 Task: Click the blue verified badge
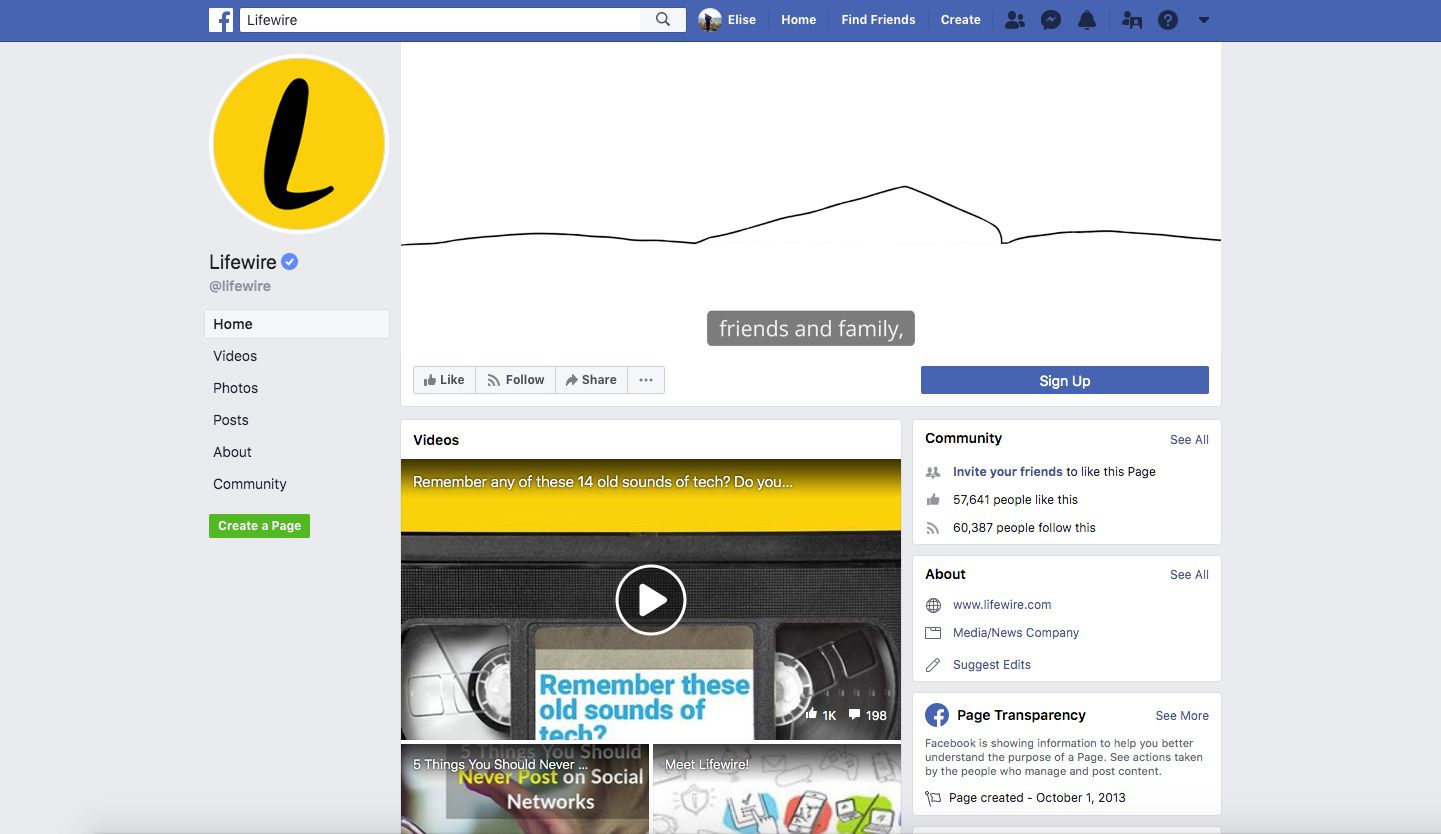click(x=290, y=262)
